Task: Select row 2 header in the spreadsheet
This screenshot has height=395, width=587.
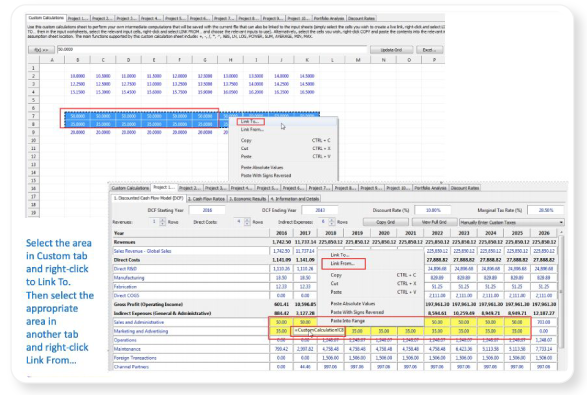Action: tap(33, 76)
